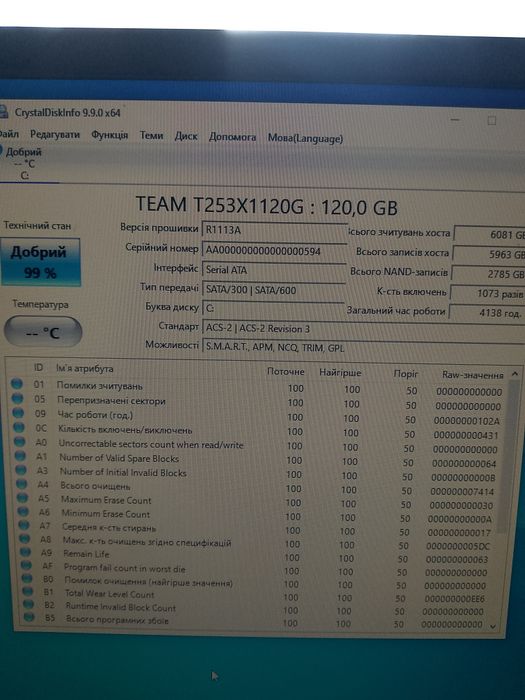Select the Total Wear Level Count row
Screen dimensions: 525x700
point(254,595)
